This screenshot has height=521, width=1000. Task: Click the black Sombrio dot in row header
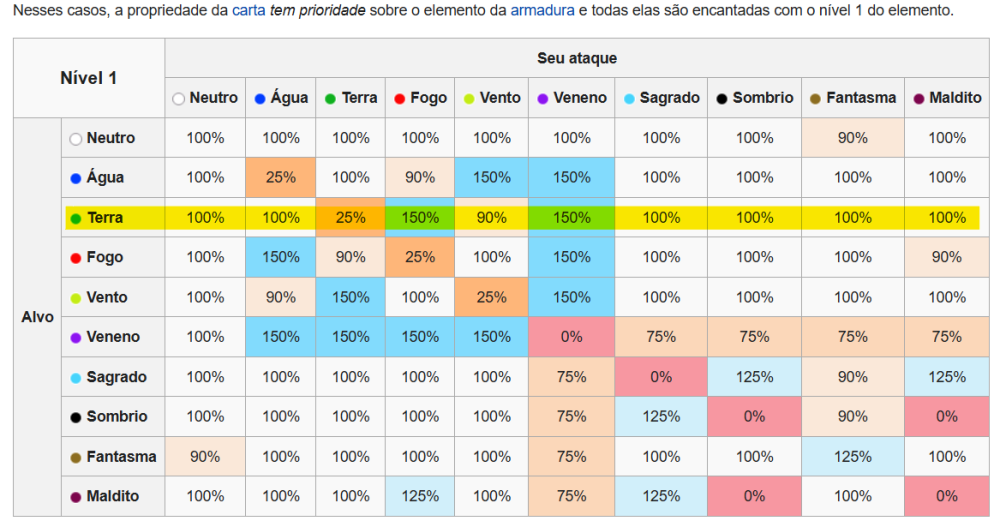[76, 418]
